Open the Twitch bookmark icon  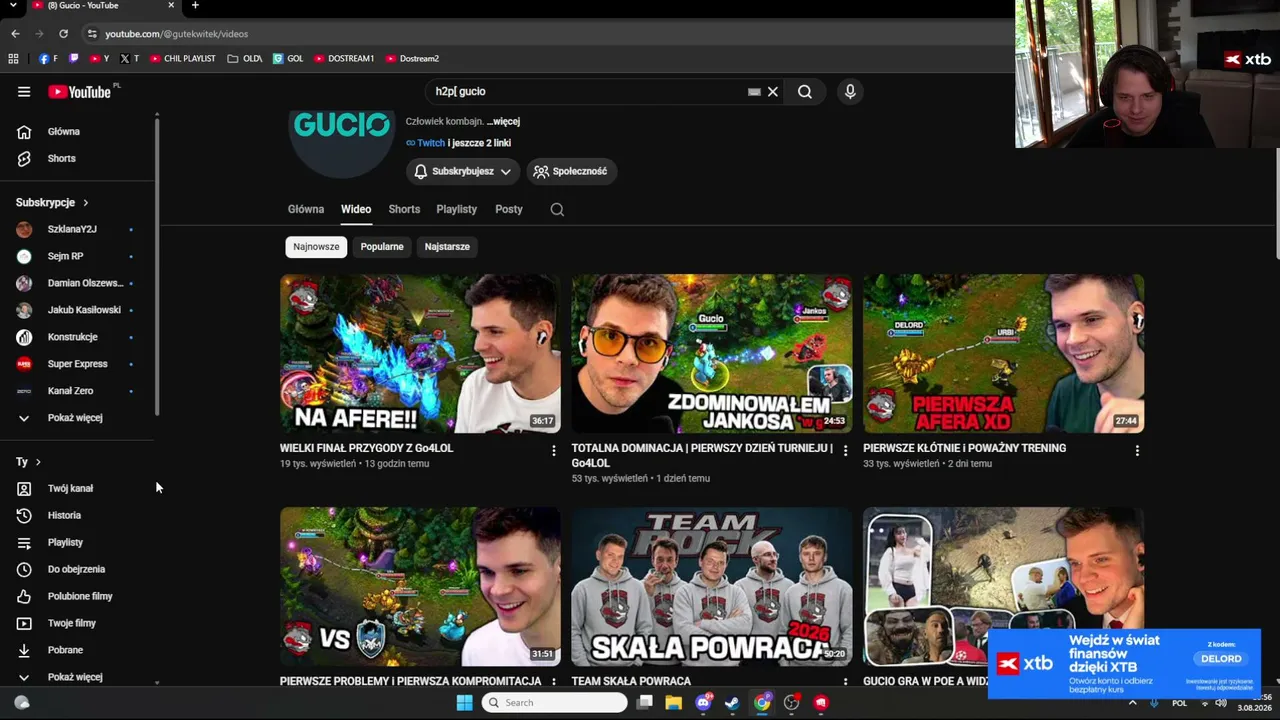pyautogui.click(x=74, y=59)
